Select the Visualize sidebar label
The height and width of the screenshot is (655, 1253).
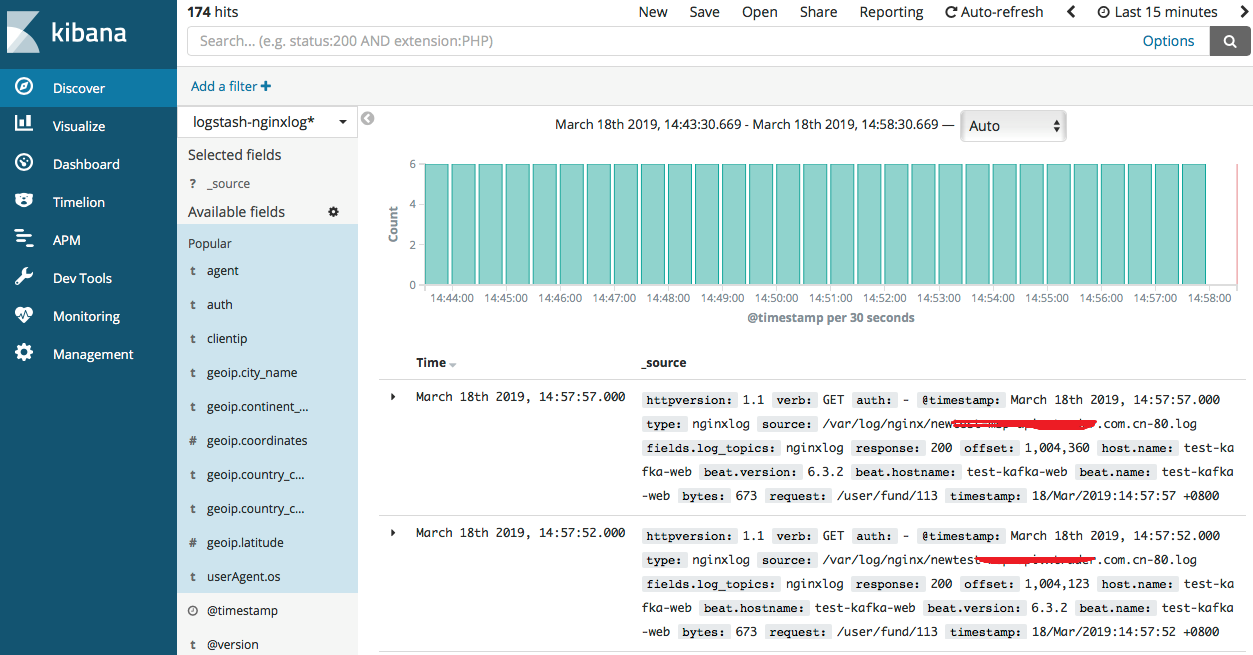[x=79, y=126]
